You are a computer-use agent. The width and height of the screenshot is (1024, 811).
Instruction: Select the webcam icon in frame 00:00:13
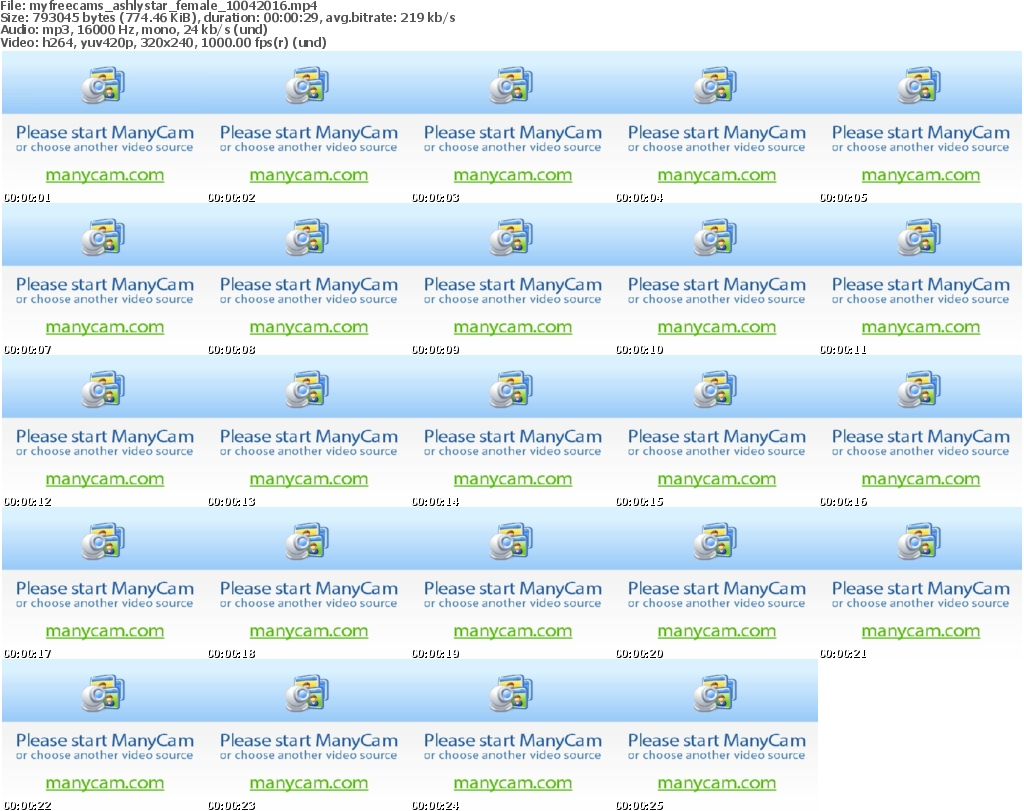(307, 389)
